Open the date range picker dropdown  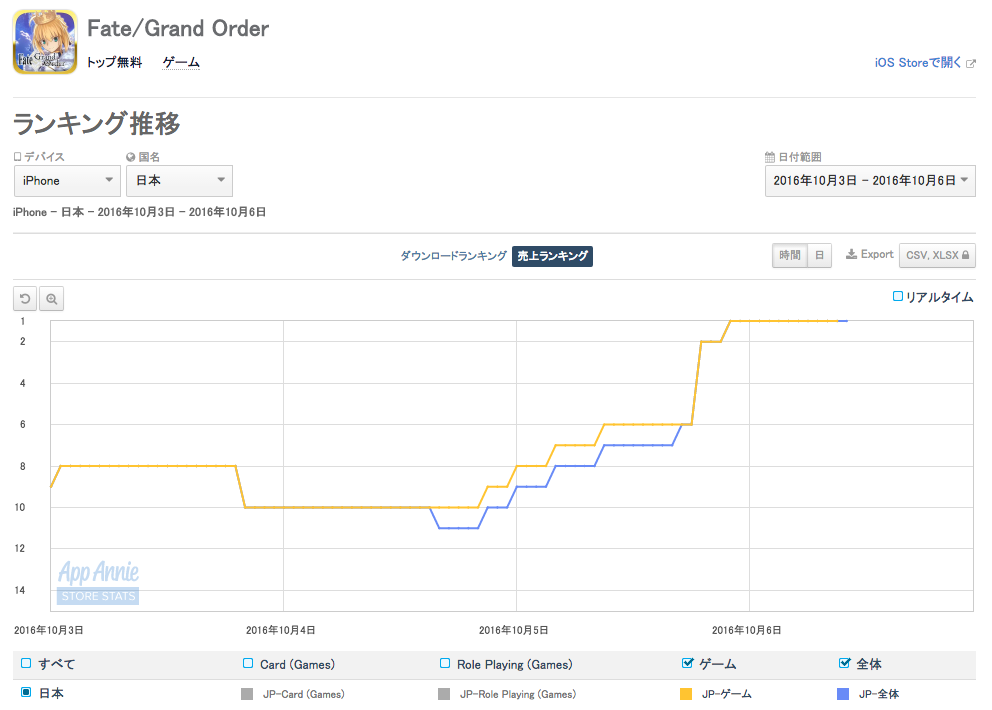(870, 181)
